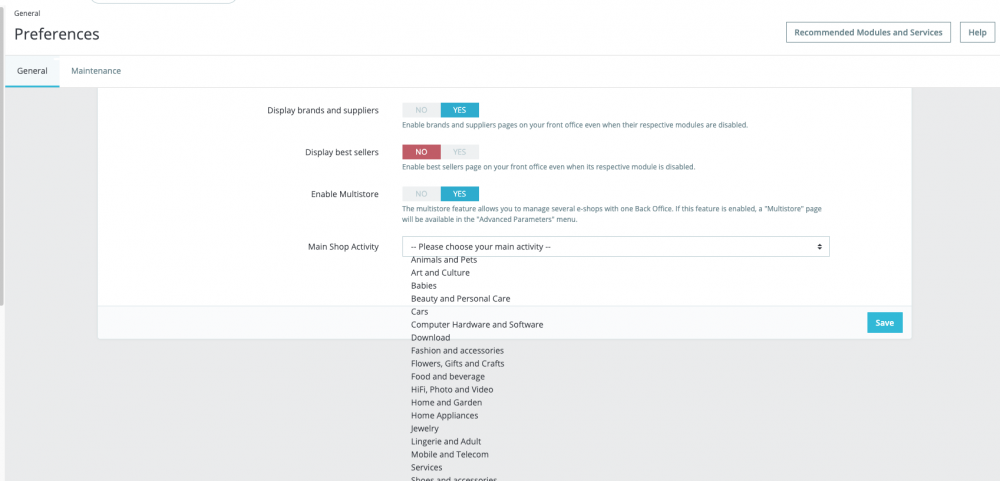The height and width of the screenshot is (481, 1000).
Task: Click the Main Shop Activity dropdown arrow
Action: tap(820, 247)
